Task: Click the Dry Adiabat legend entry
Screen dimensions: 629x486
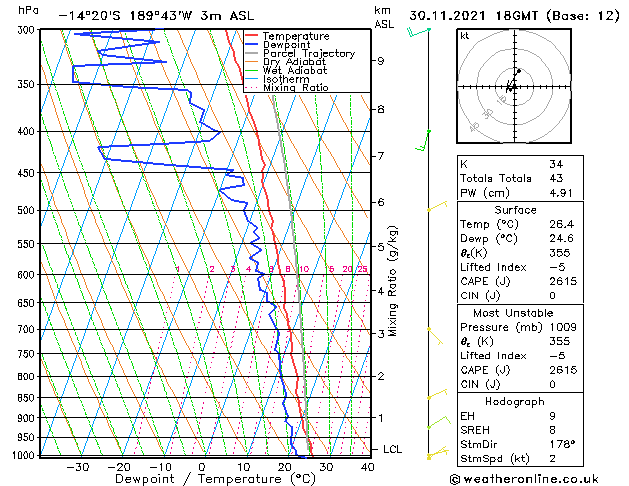Action: [285, 62]
